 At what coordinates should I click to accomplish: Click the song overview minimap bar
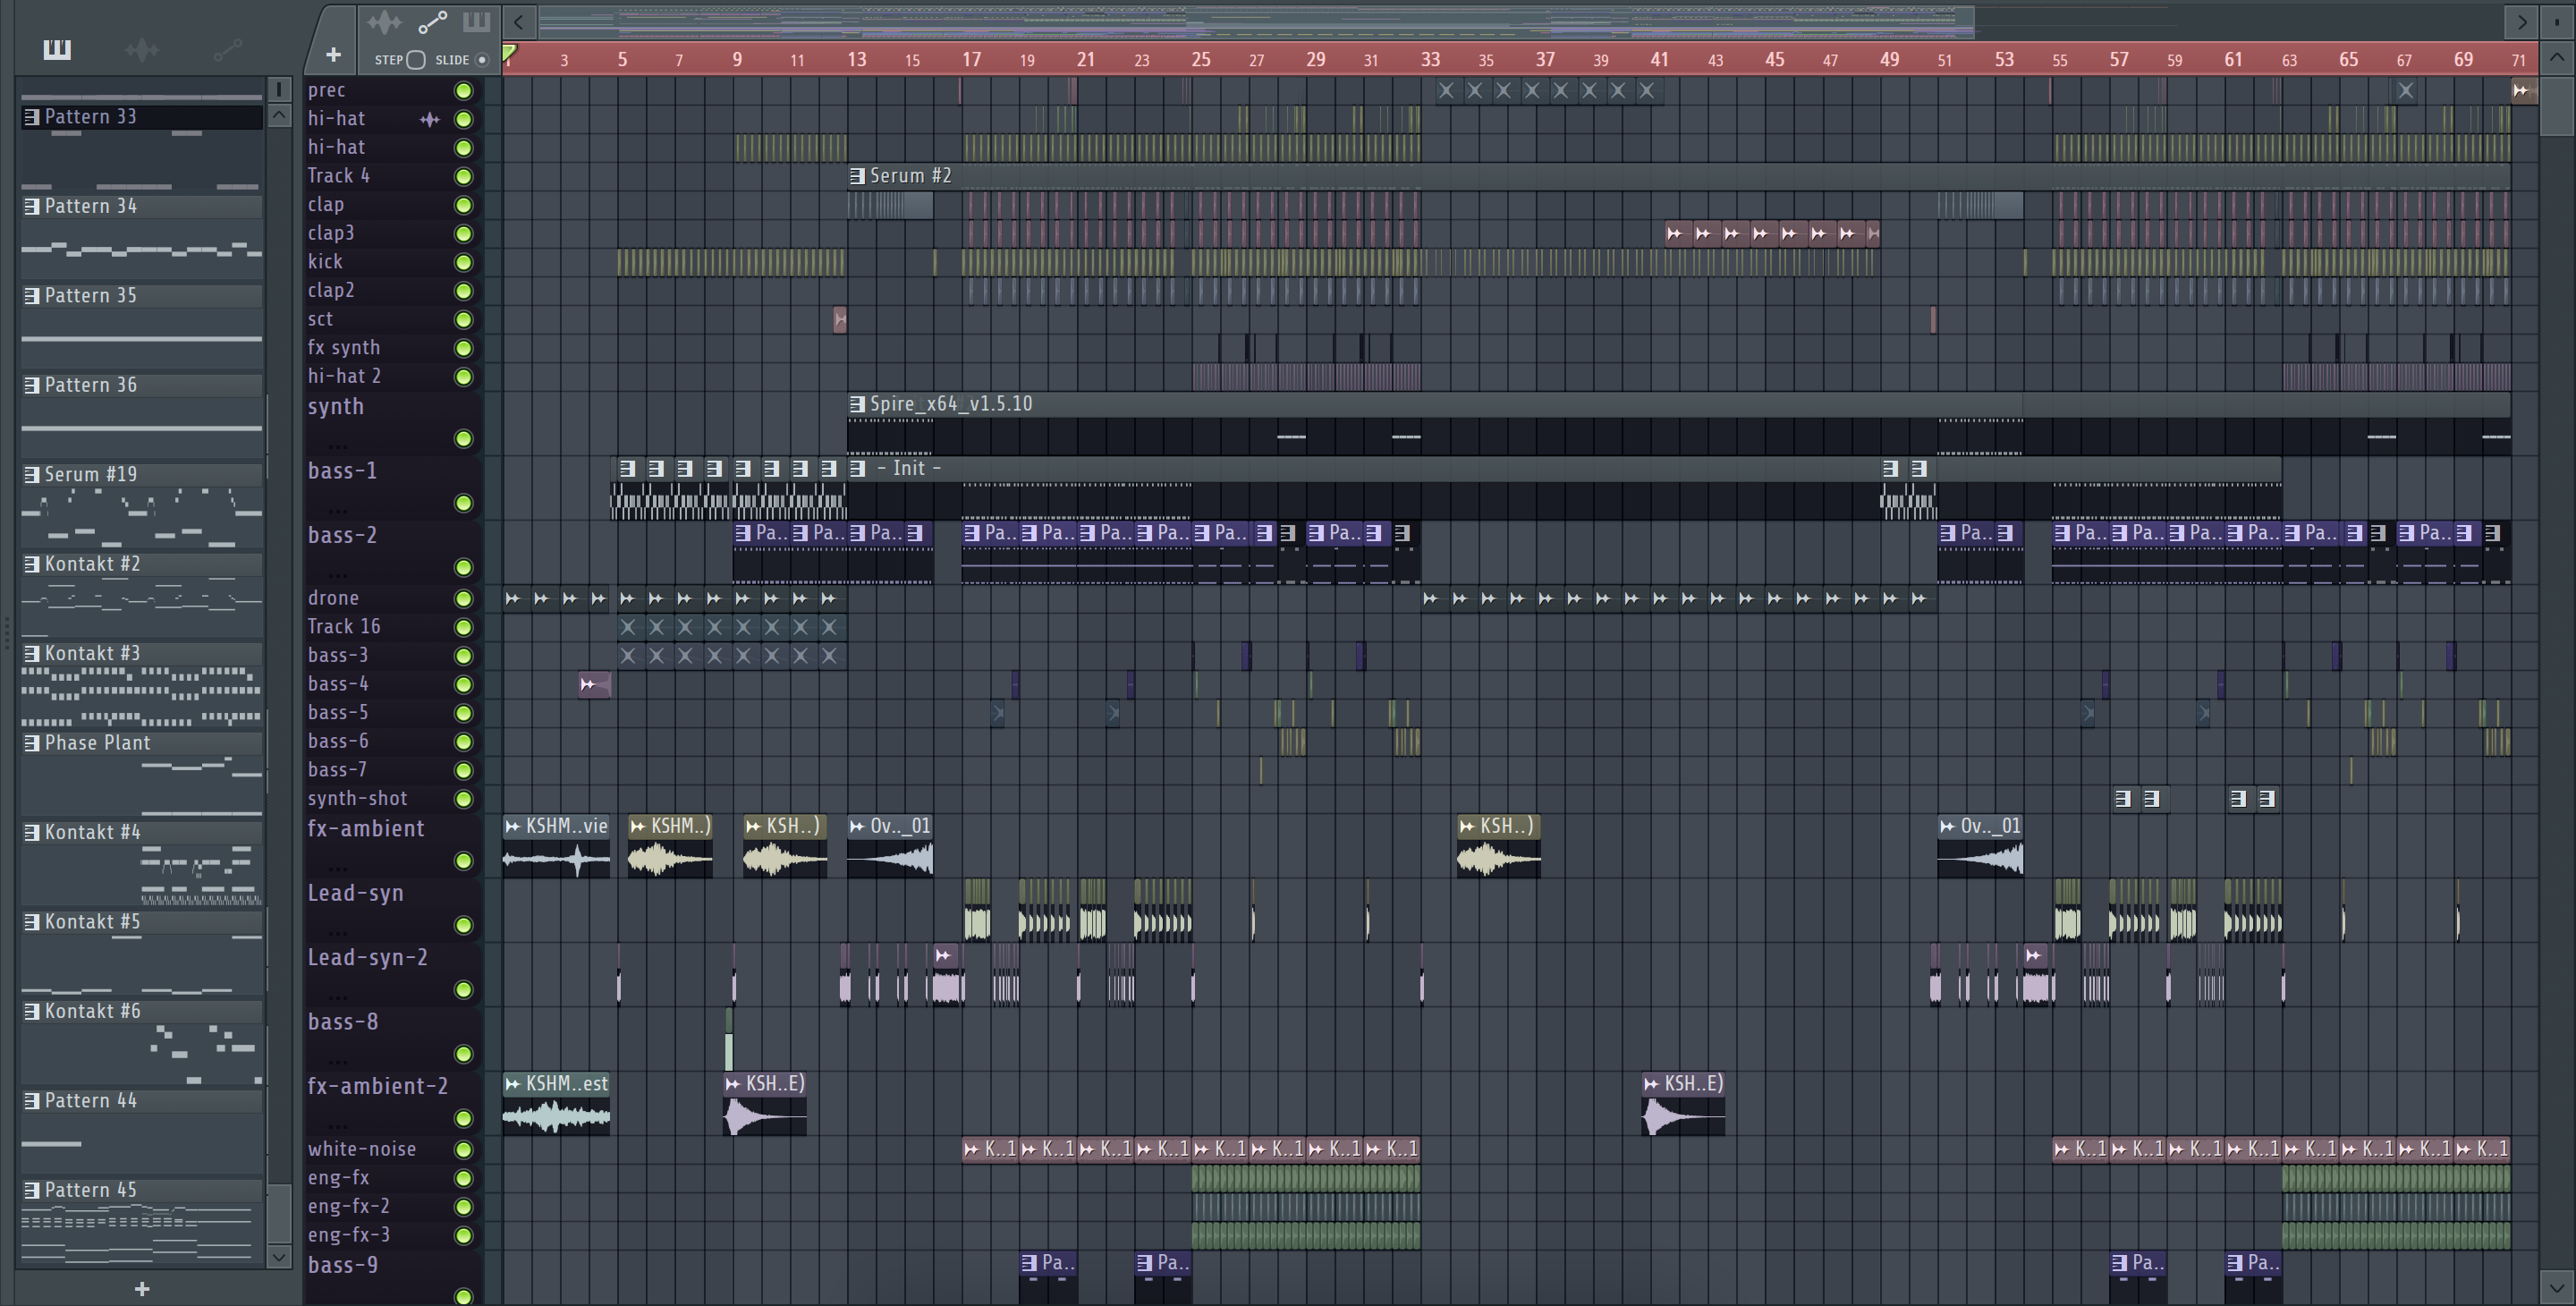point(1257,21)
